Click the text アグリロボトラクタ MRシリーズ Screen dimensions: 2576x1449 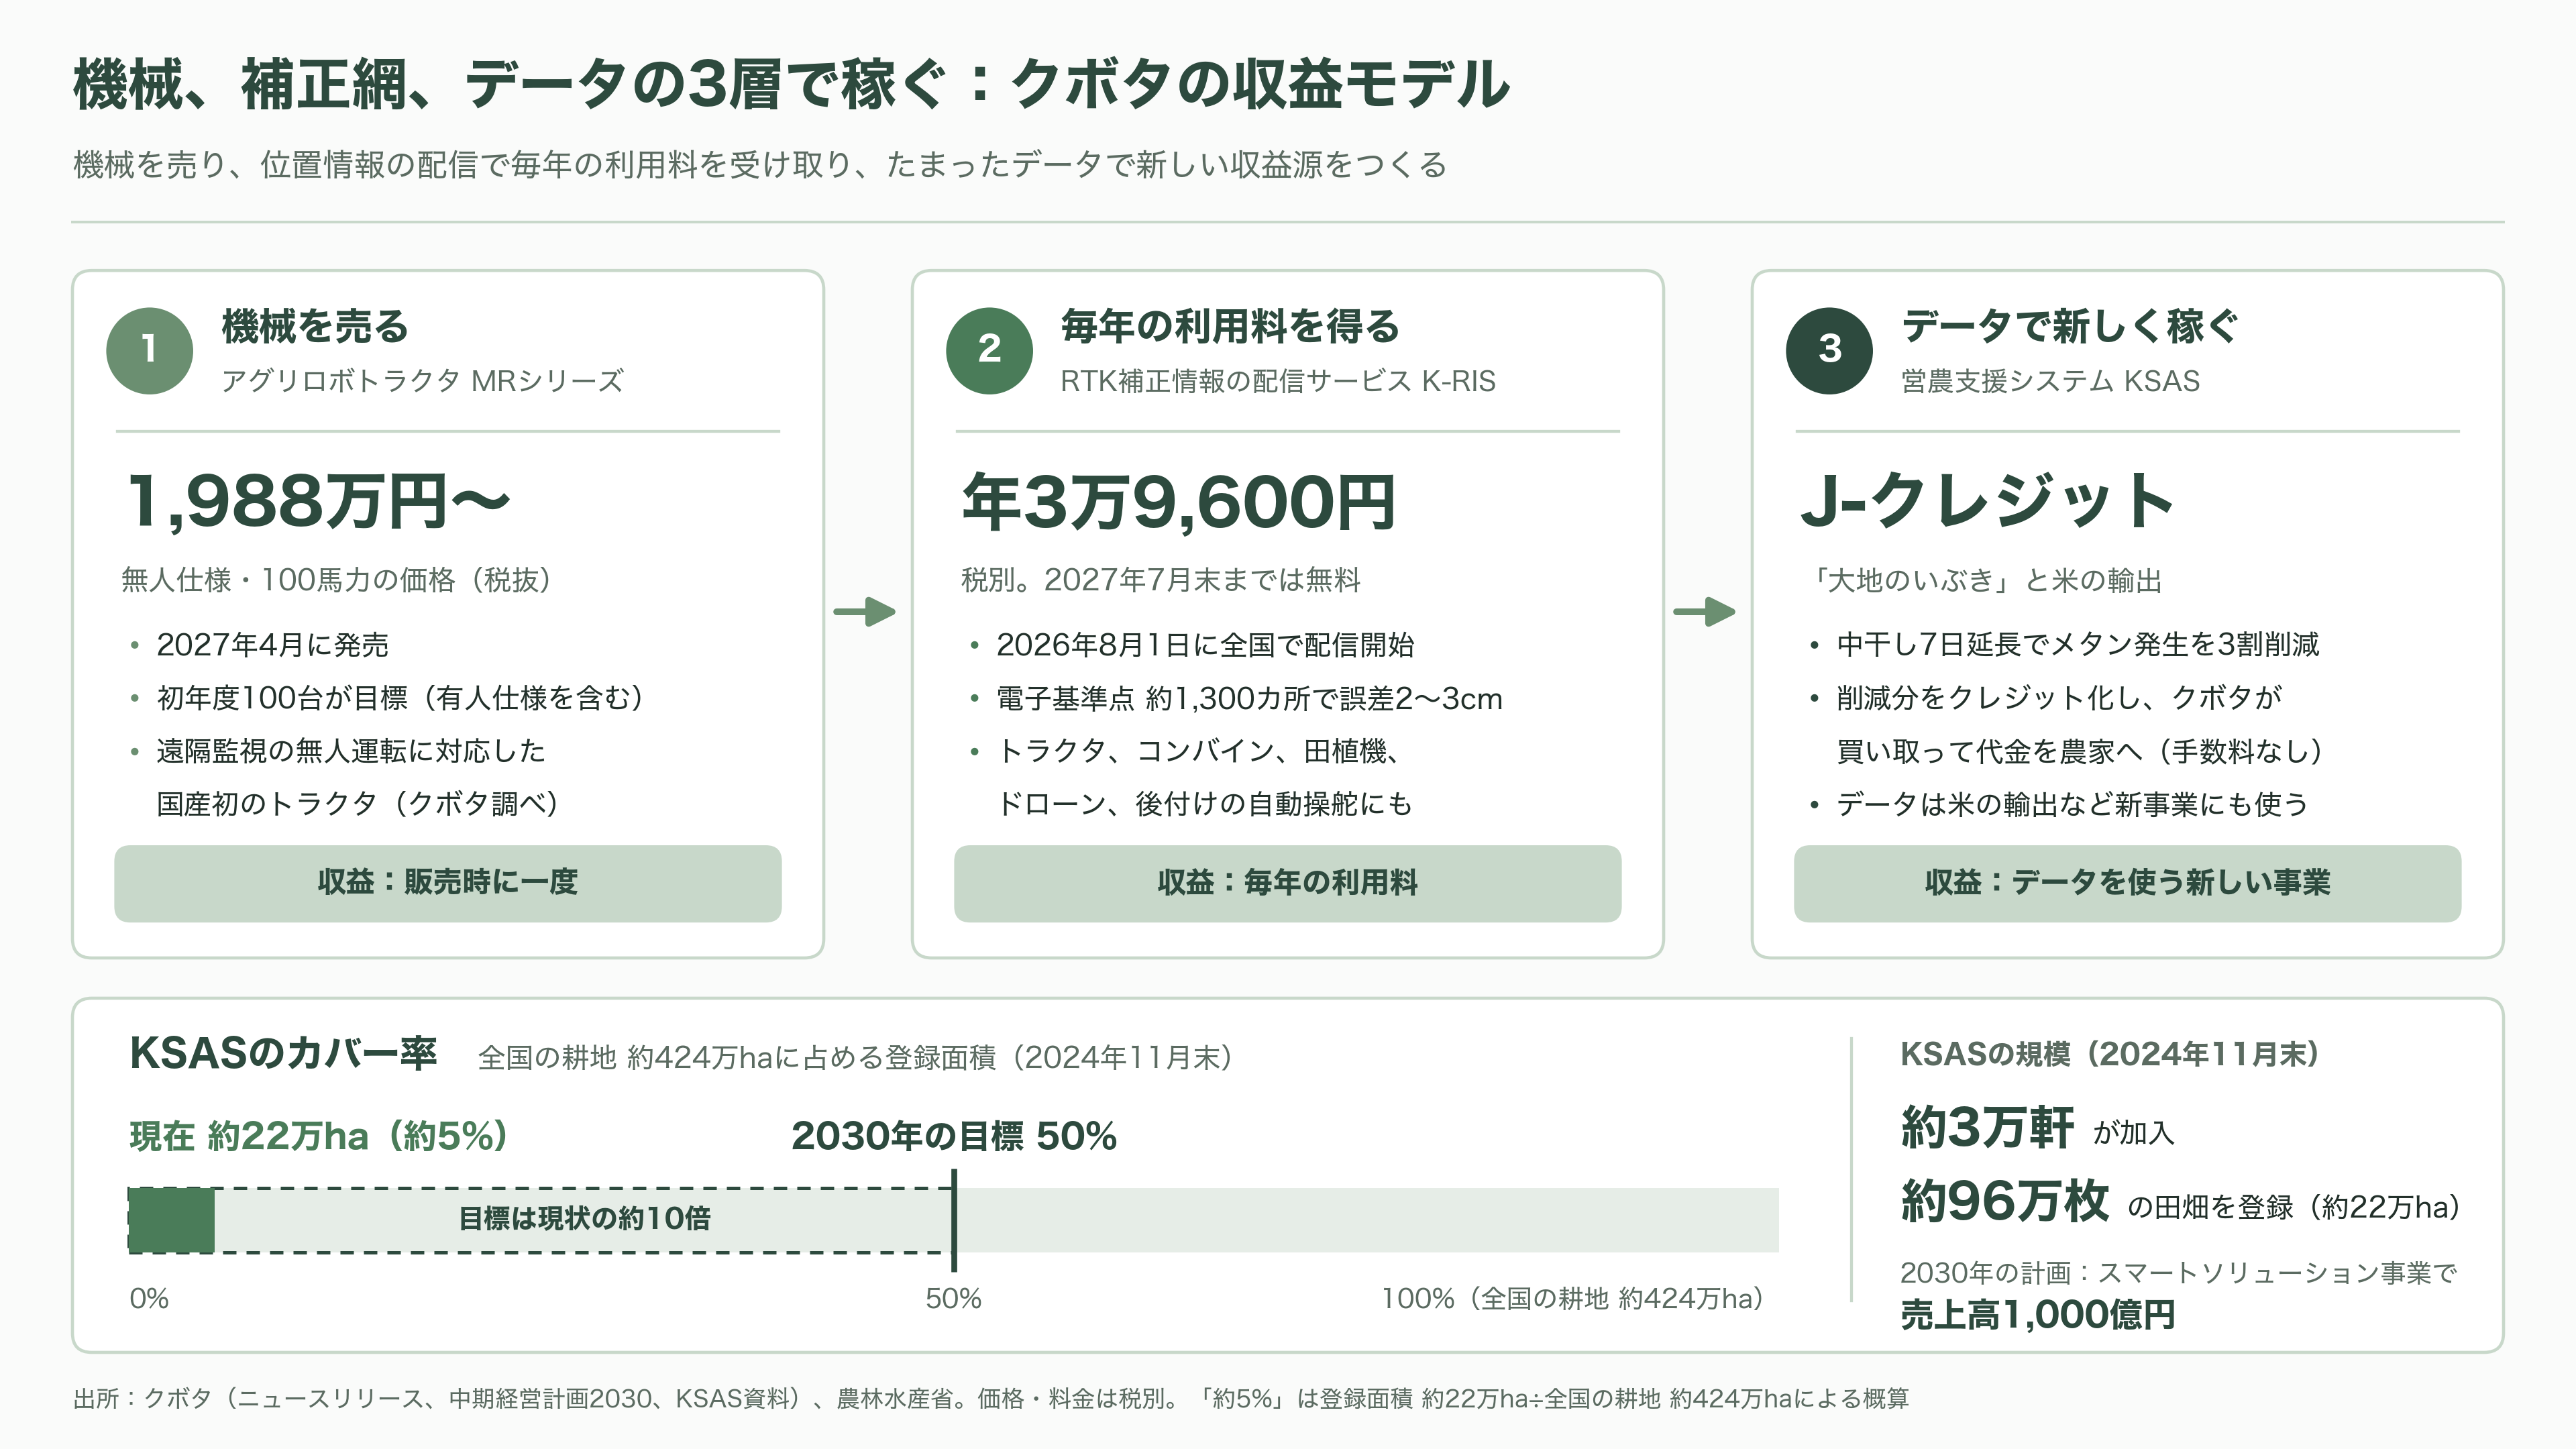click(422, 381)
